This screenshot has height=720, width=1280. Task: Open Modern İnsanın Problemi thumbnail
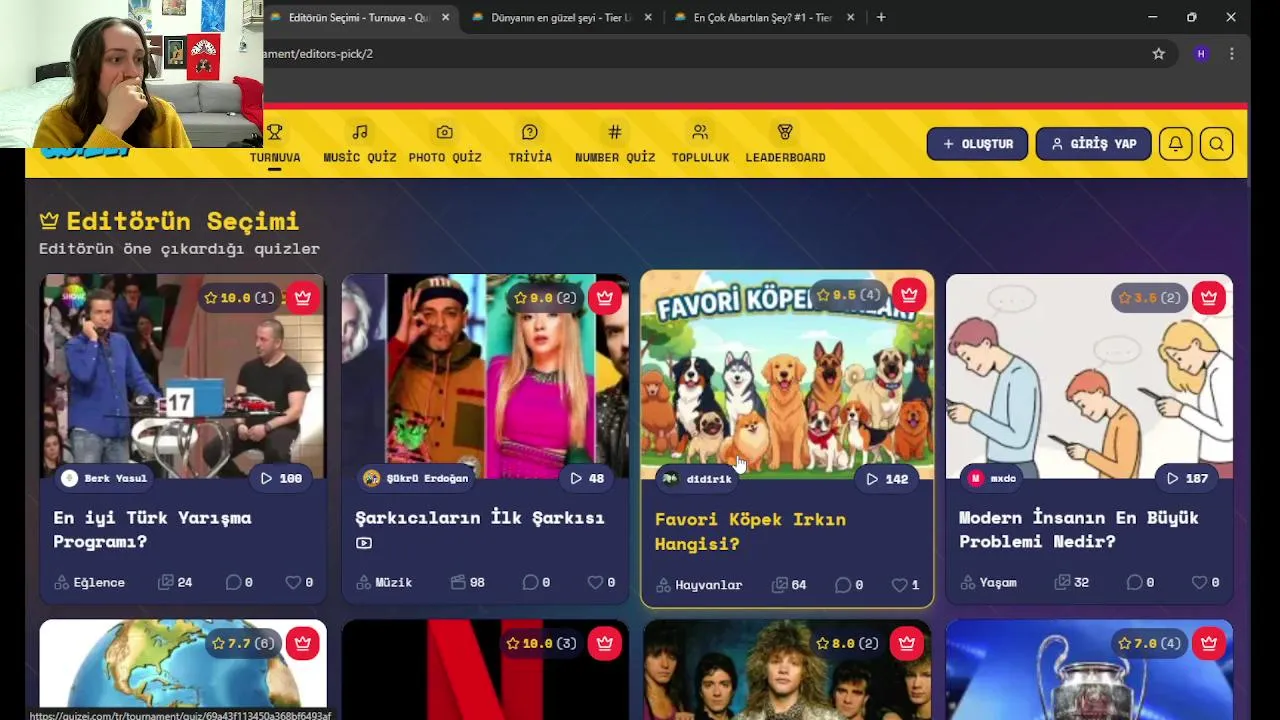pos(1089,376)
